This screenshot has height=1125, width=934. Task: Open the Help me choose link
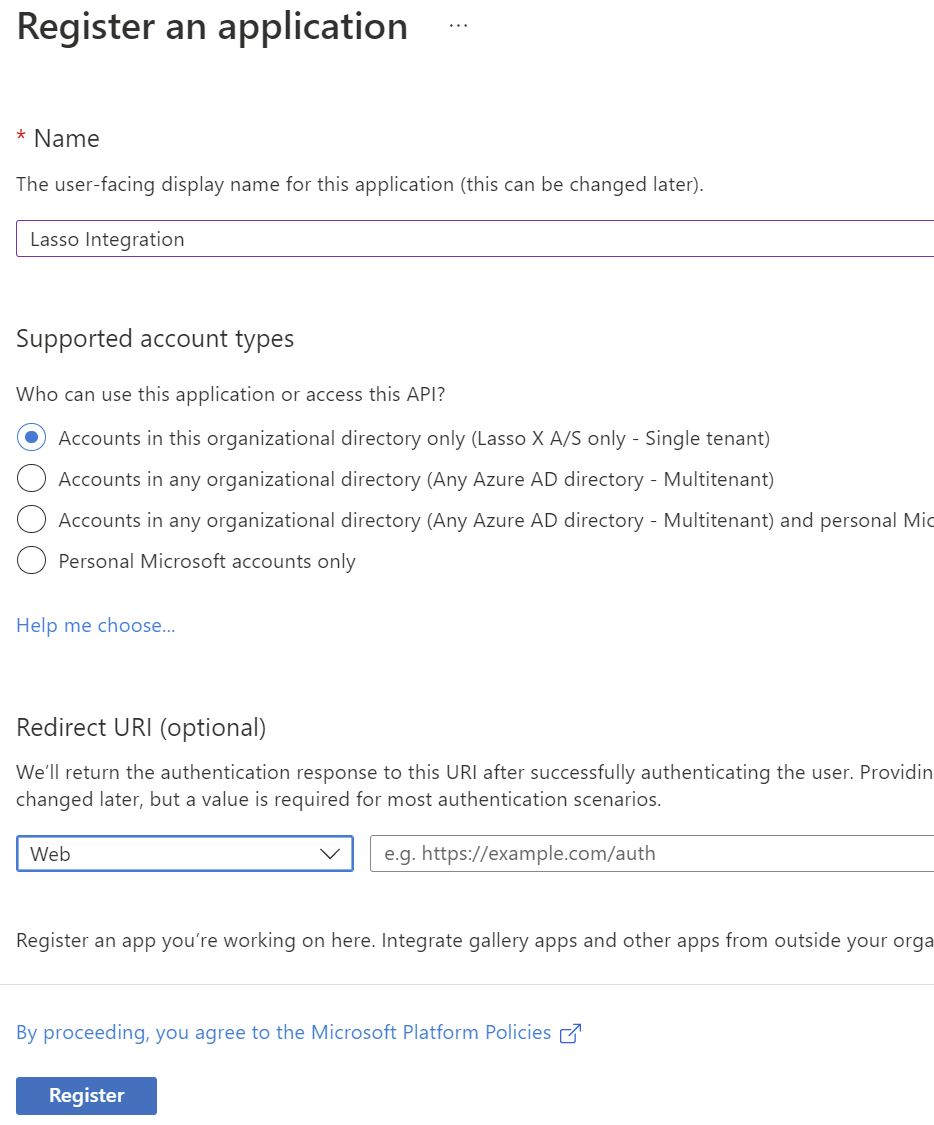click(x=96, y=626)
